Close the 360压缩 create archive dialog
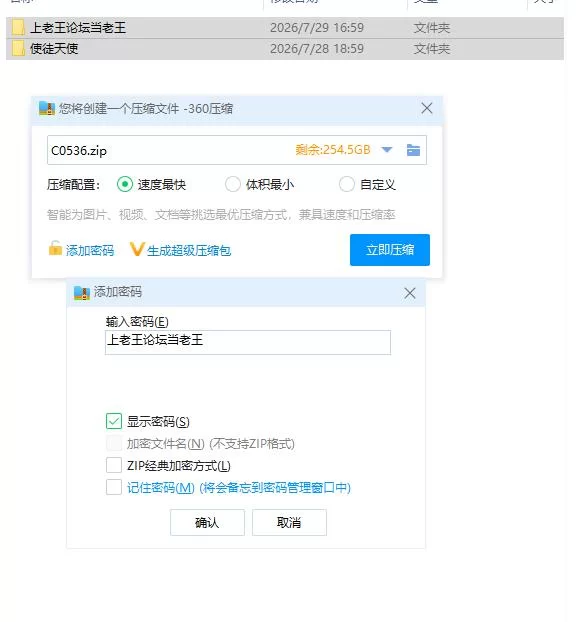Screen dimensions: 576x622 [x=427, y=108]
